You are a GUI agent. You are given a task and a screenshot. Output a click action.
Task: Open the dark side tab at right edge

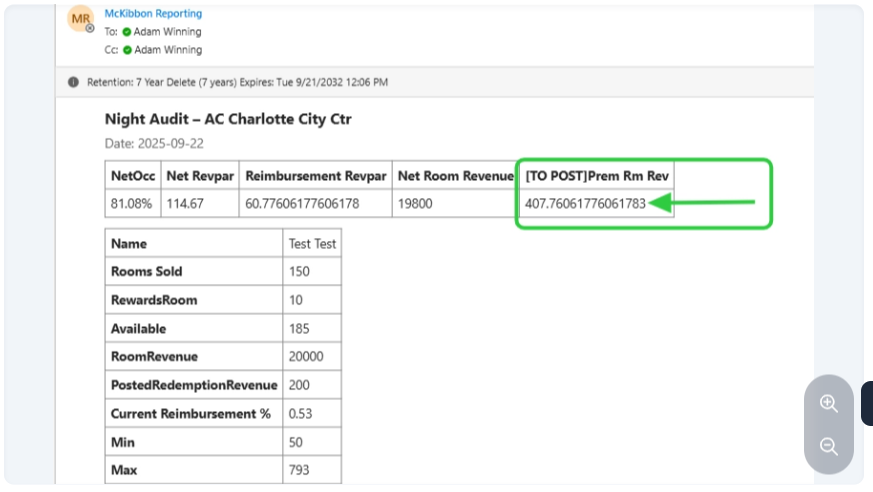(x=866, y=403)
